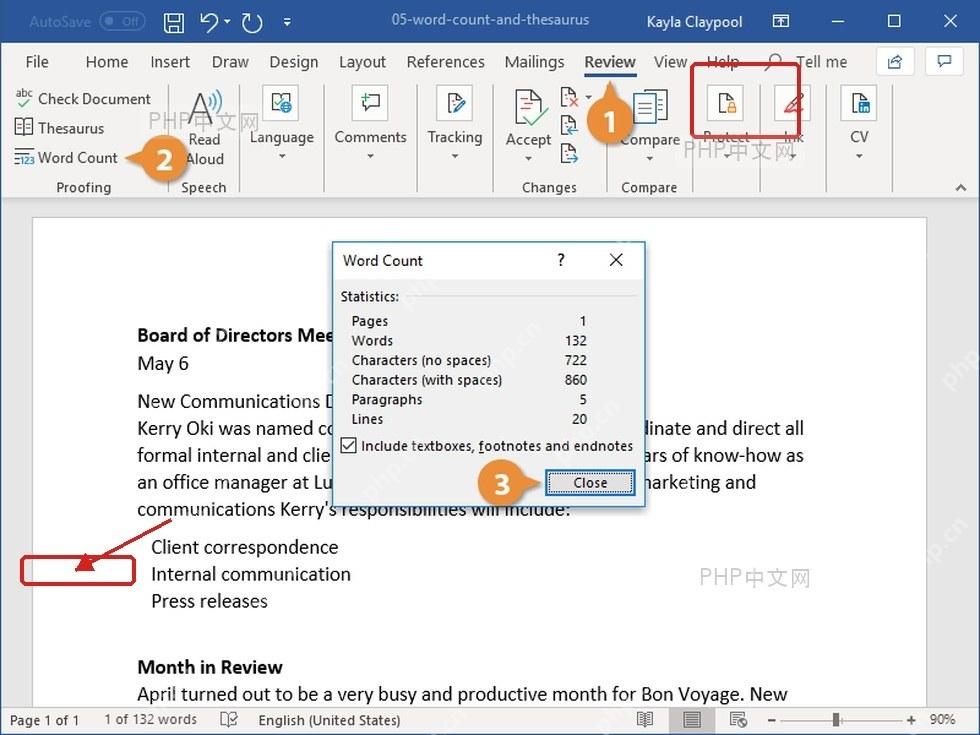980x735 pixels.
Task: Start Read Aloud speech
Action: point(205,128)
